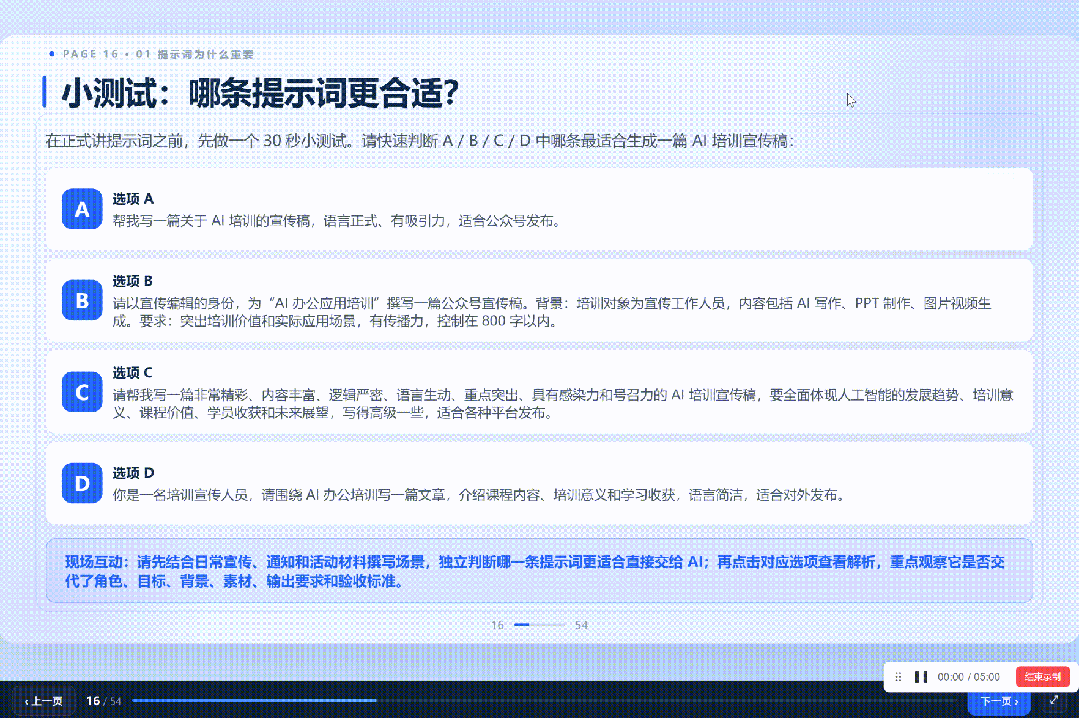Click the blue "B" badge icon

[82, 299]
